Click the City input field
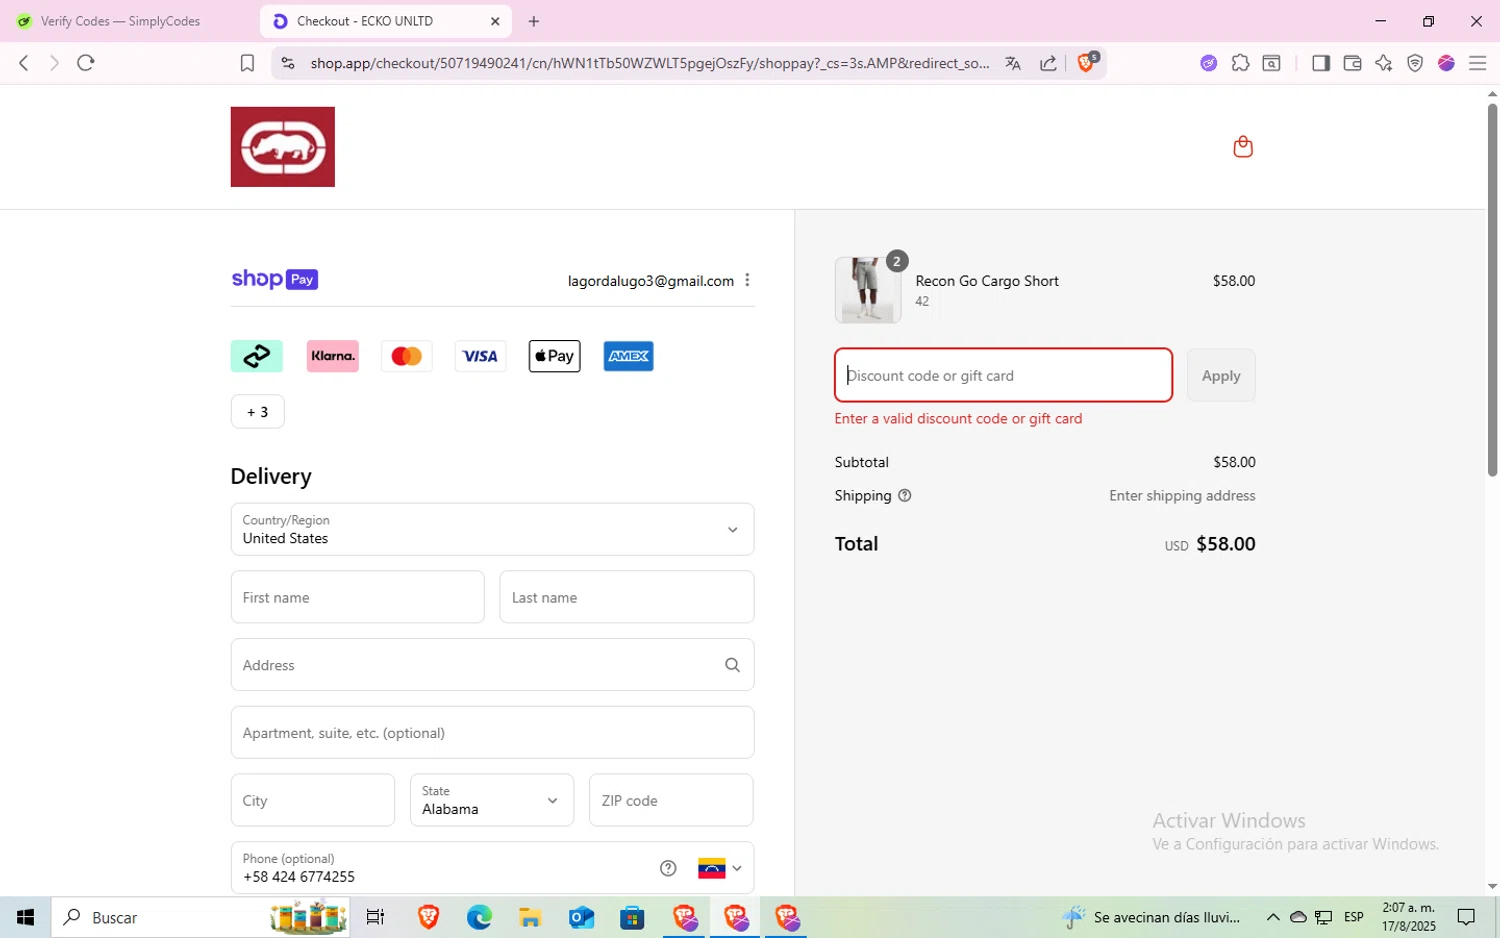Image resolution: width=1500 pixels, height=938 pixels. [313, 800]
